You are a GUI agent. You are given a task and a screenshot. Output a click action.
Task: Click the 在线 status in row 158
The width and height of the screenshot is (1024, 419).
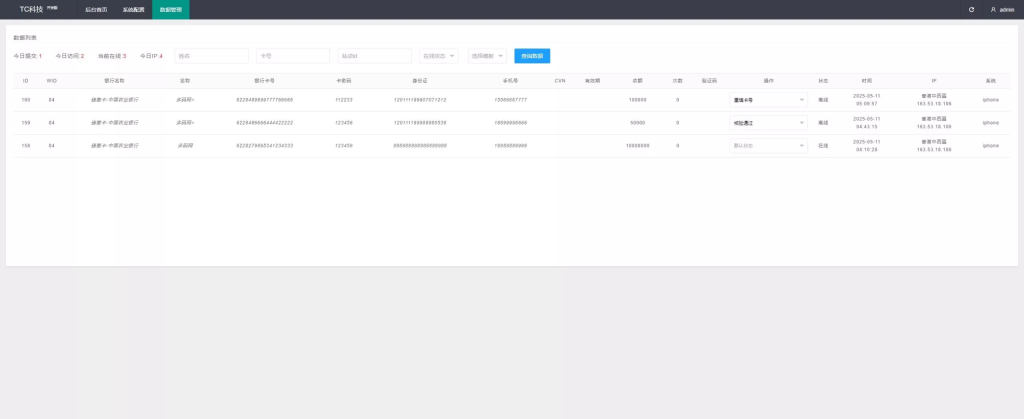pos(823,146)
